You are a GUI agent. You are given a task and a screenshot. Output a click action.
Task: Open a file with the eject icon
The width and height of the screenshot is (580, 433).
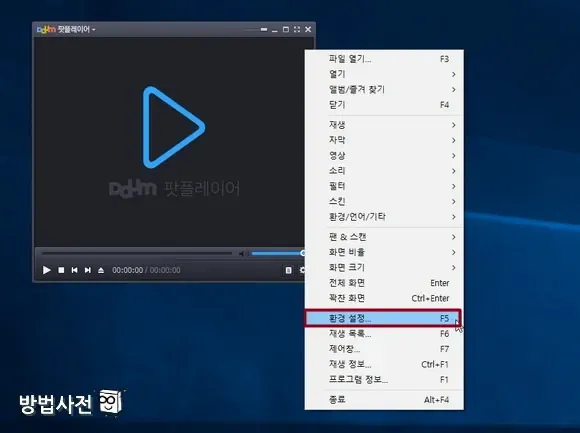101,270
